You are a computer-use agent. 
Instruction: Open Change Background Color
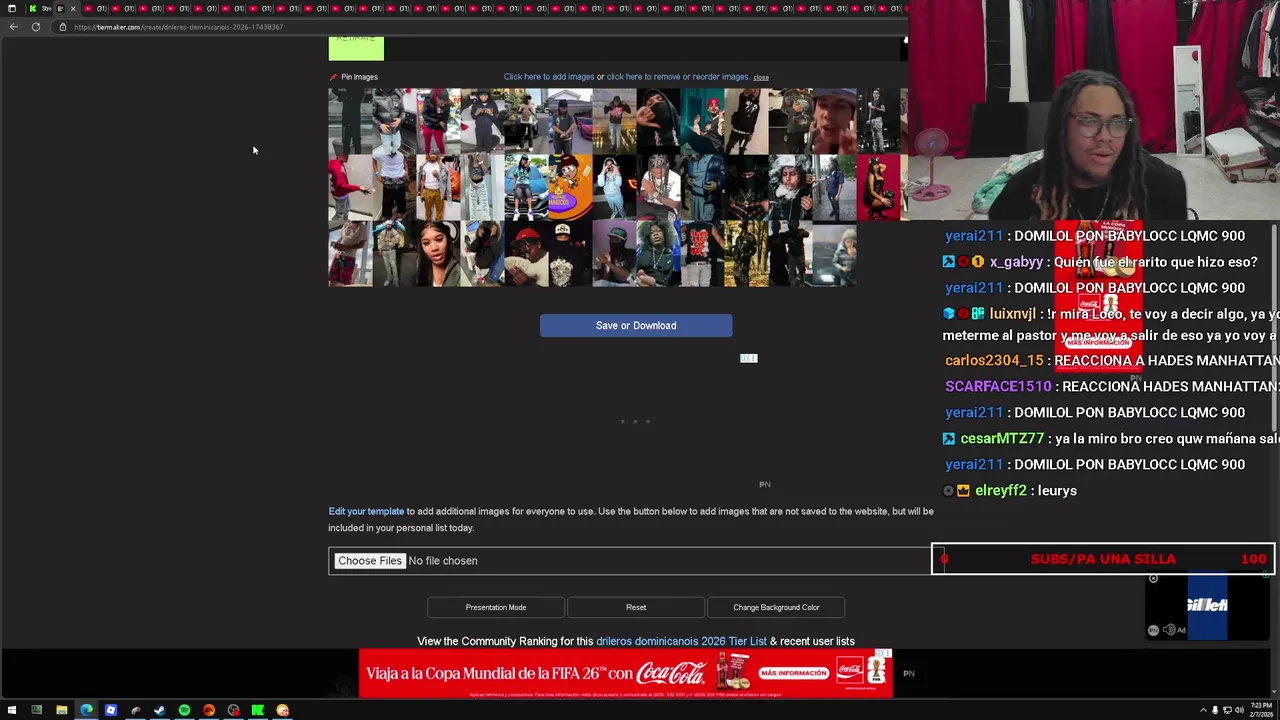[776, 607]
